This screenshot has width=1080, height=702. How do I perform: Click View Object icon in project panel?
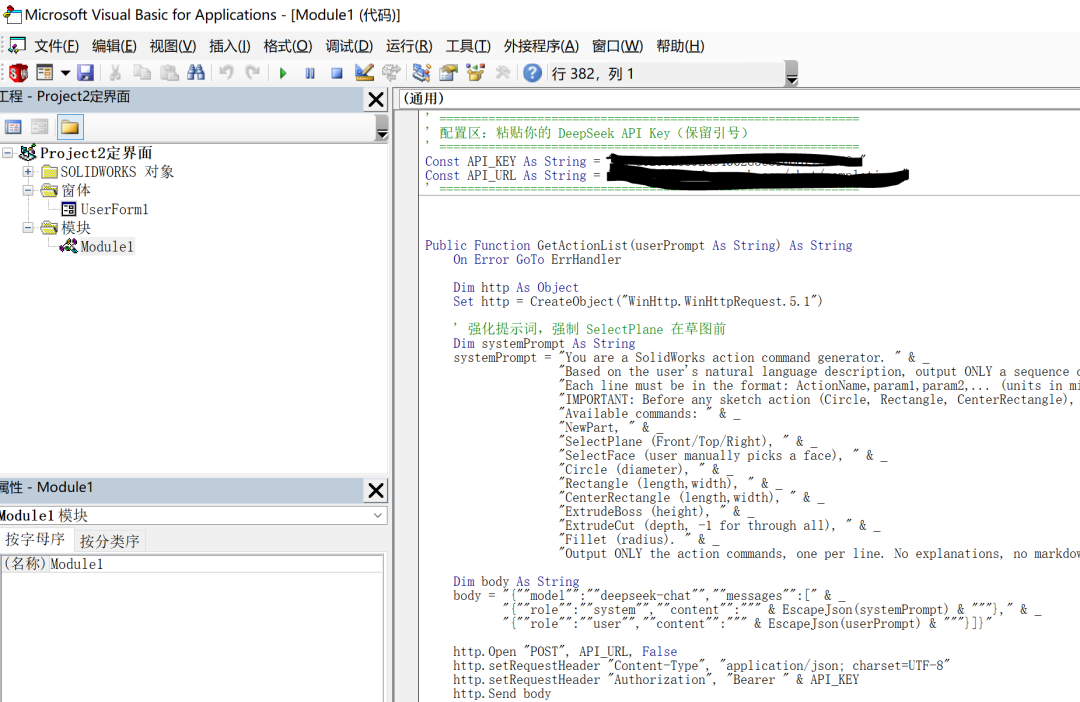(40, 127)
